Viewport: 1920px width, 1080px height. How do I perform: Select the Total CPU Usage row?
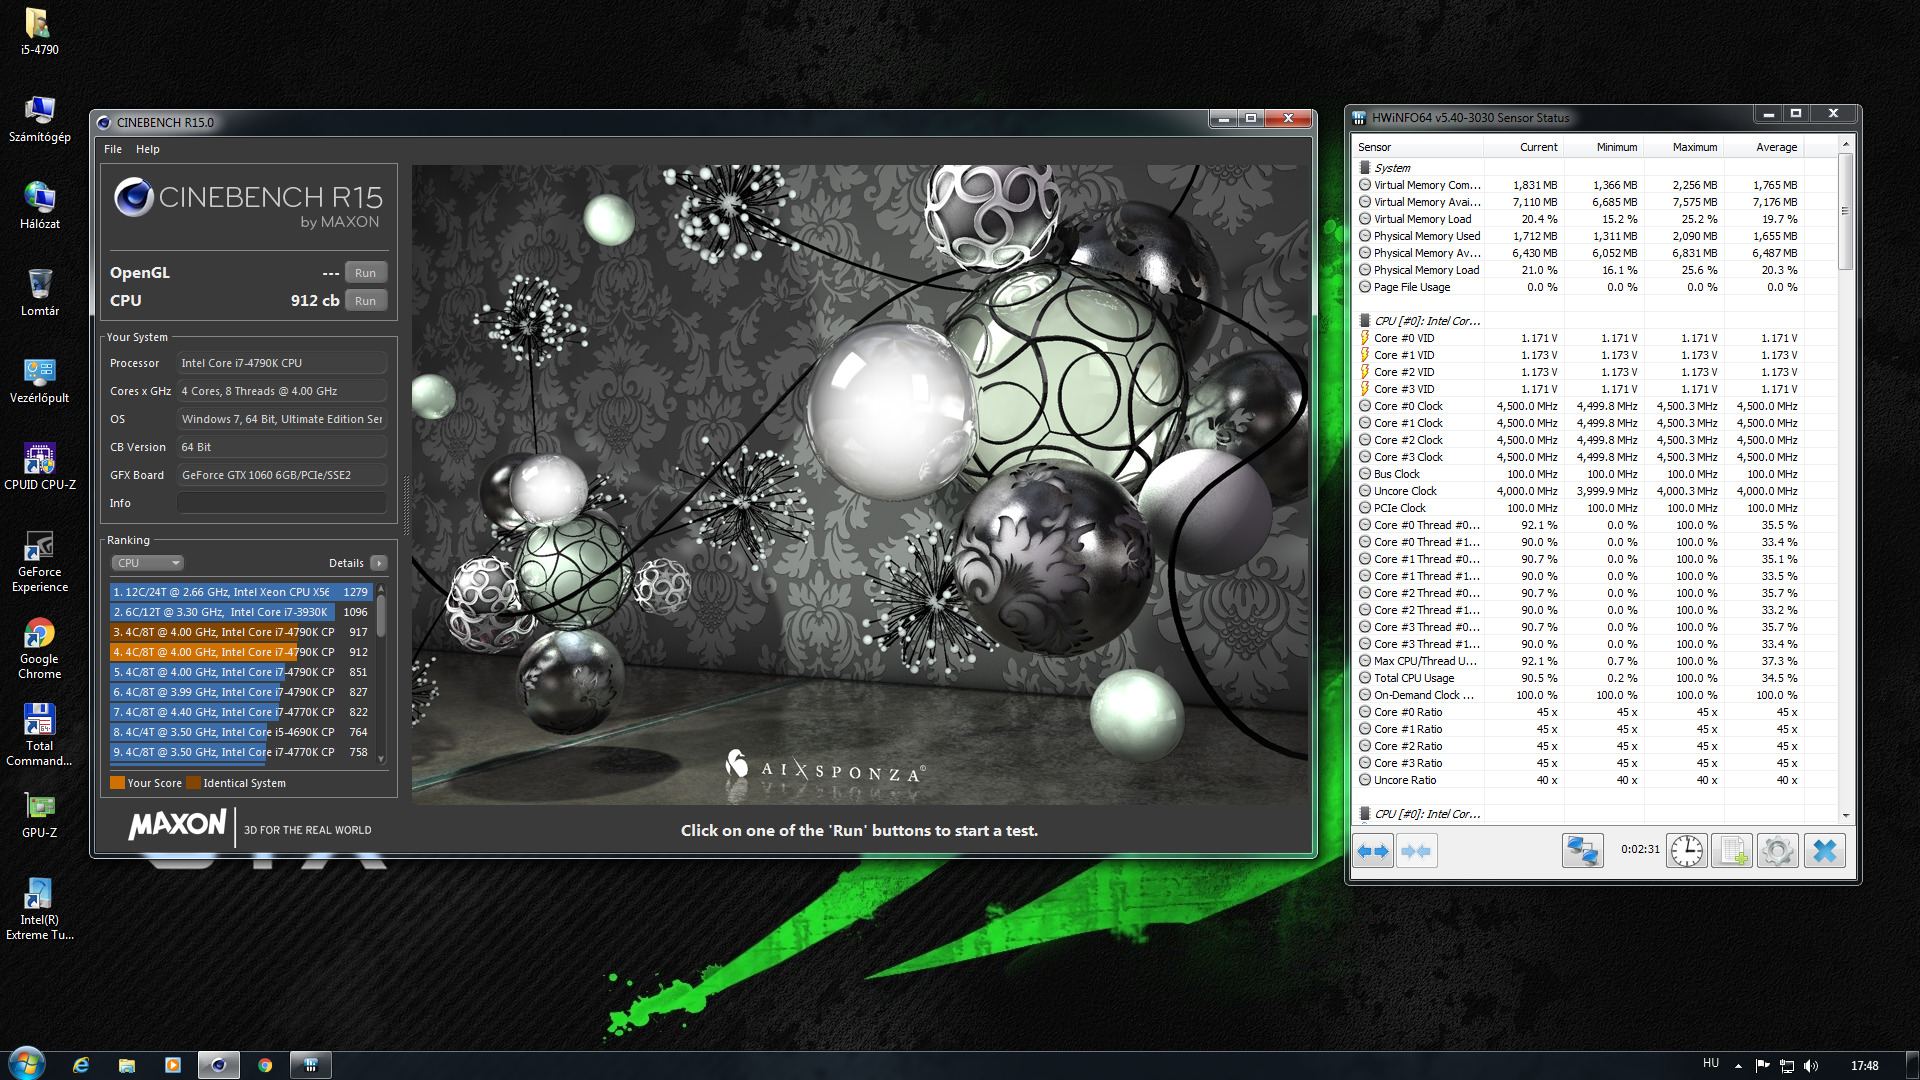[1595, 678]
